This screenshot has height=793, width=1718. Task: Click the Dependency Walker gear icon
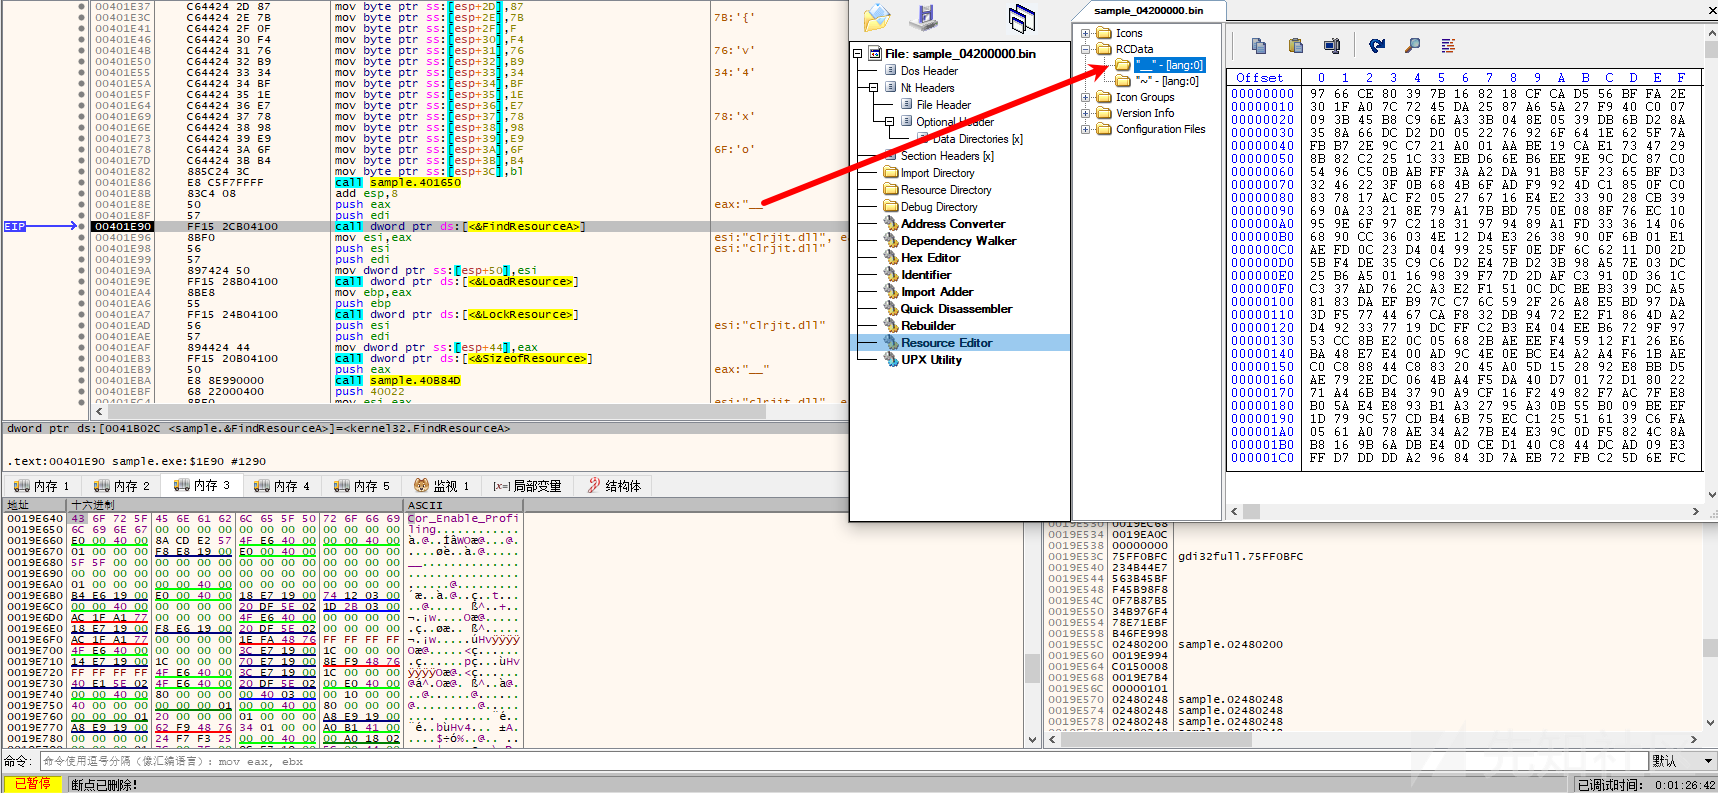891,241
